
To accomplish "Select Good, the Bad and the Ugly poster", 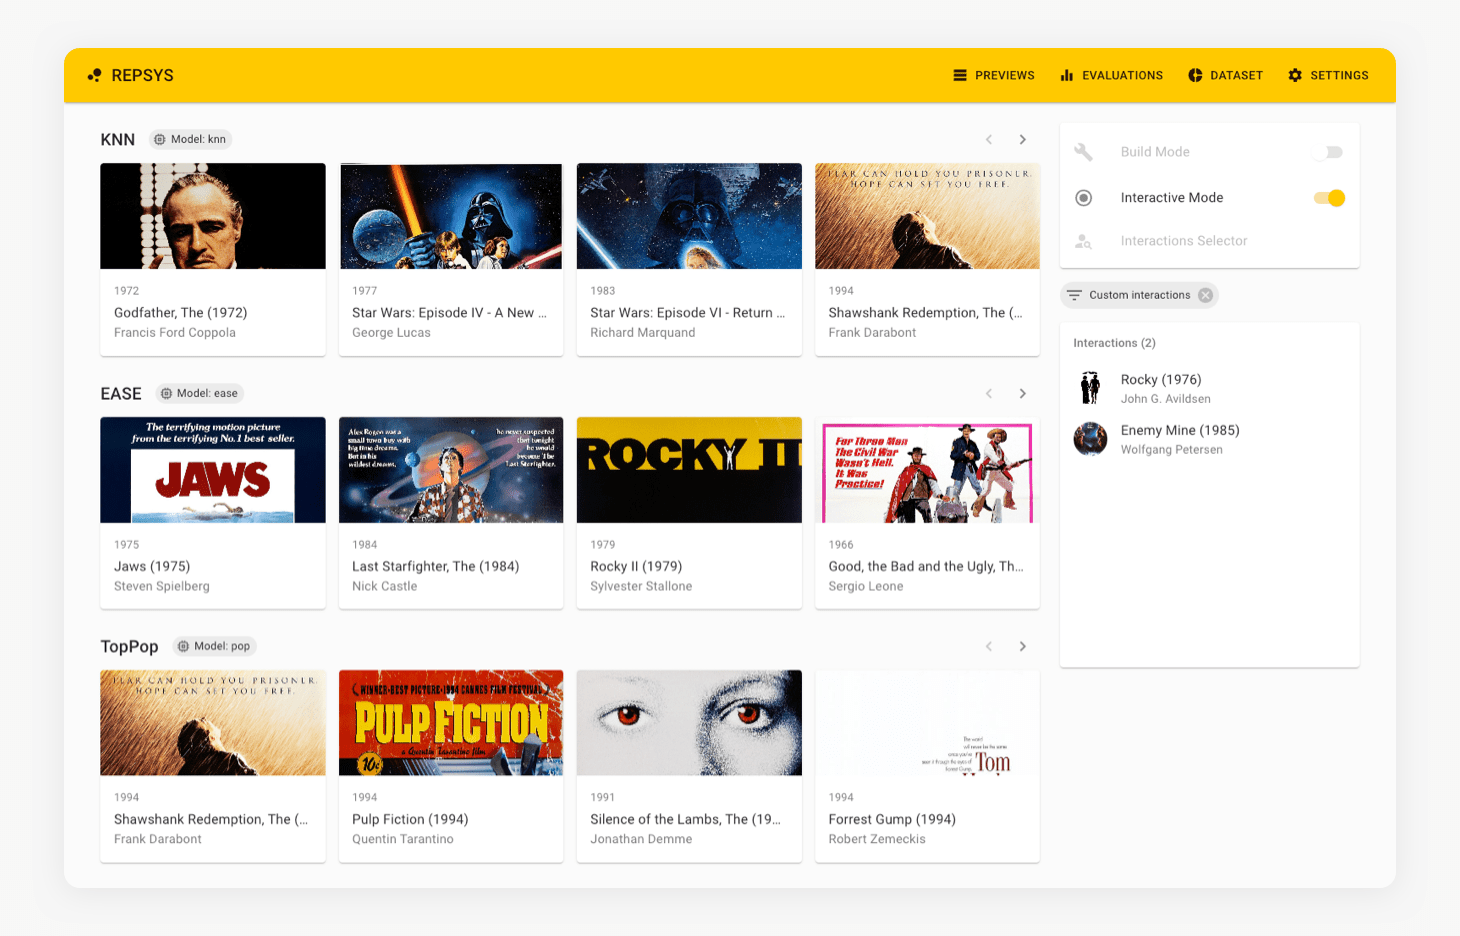I will [x=927, y=470].
